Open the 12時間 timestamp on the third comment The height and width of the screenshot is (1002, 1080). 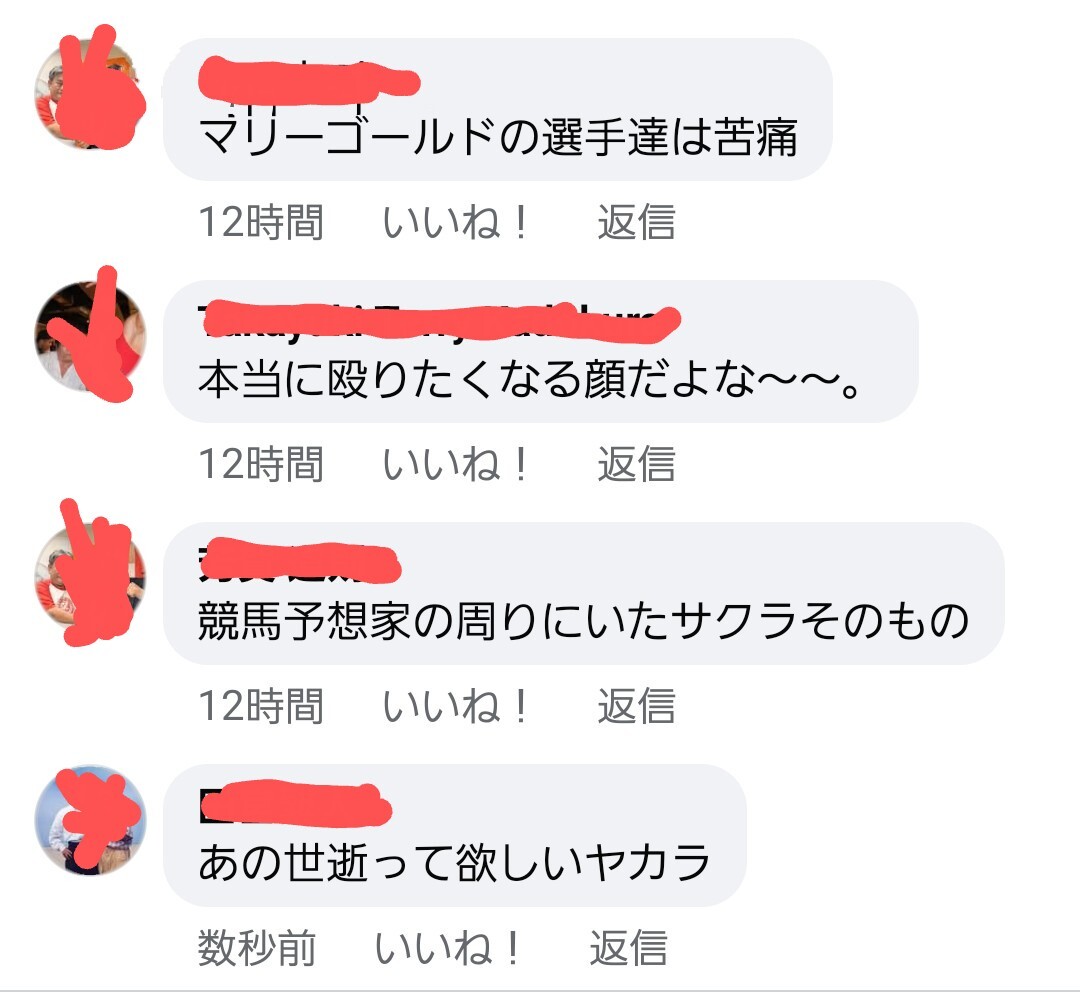(x=261, y=707)
